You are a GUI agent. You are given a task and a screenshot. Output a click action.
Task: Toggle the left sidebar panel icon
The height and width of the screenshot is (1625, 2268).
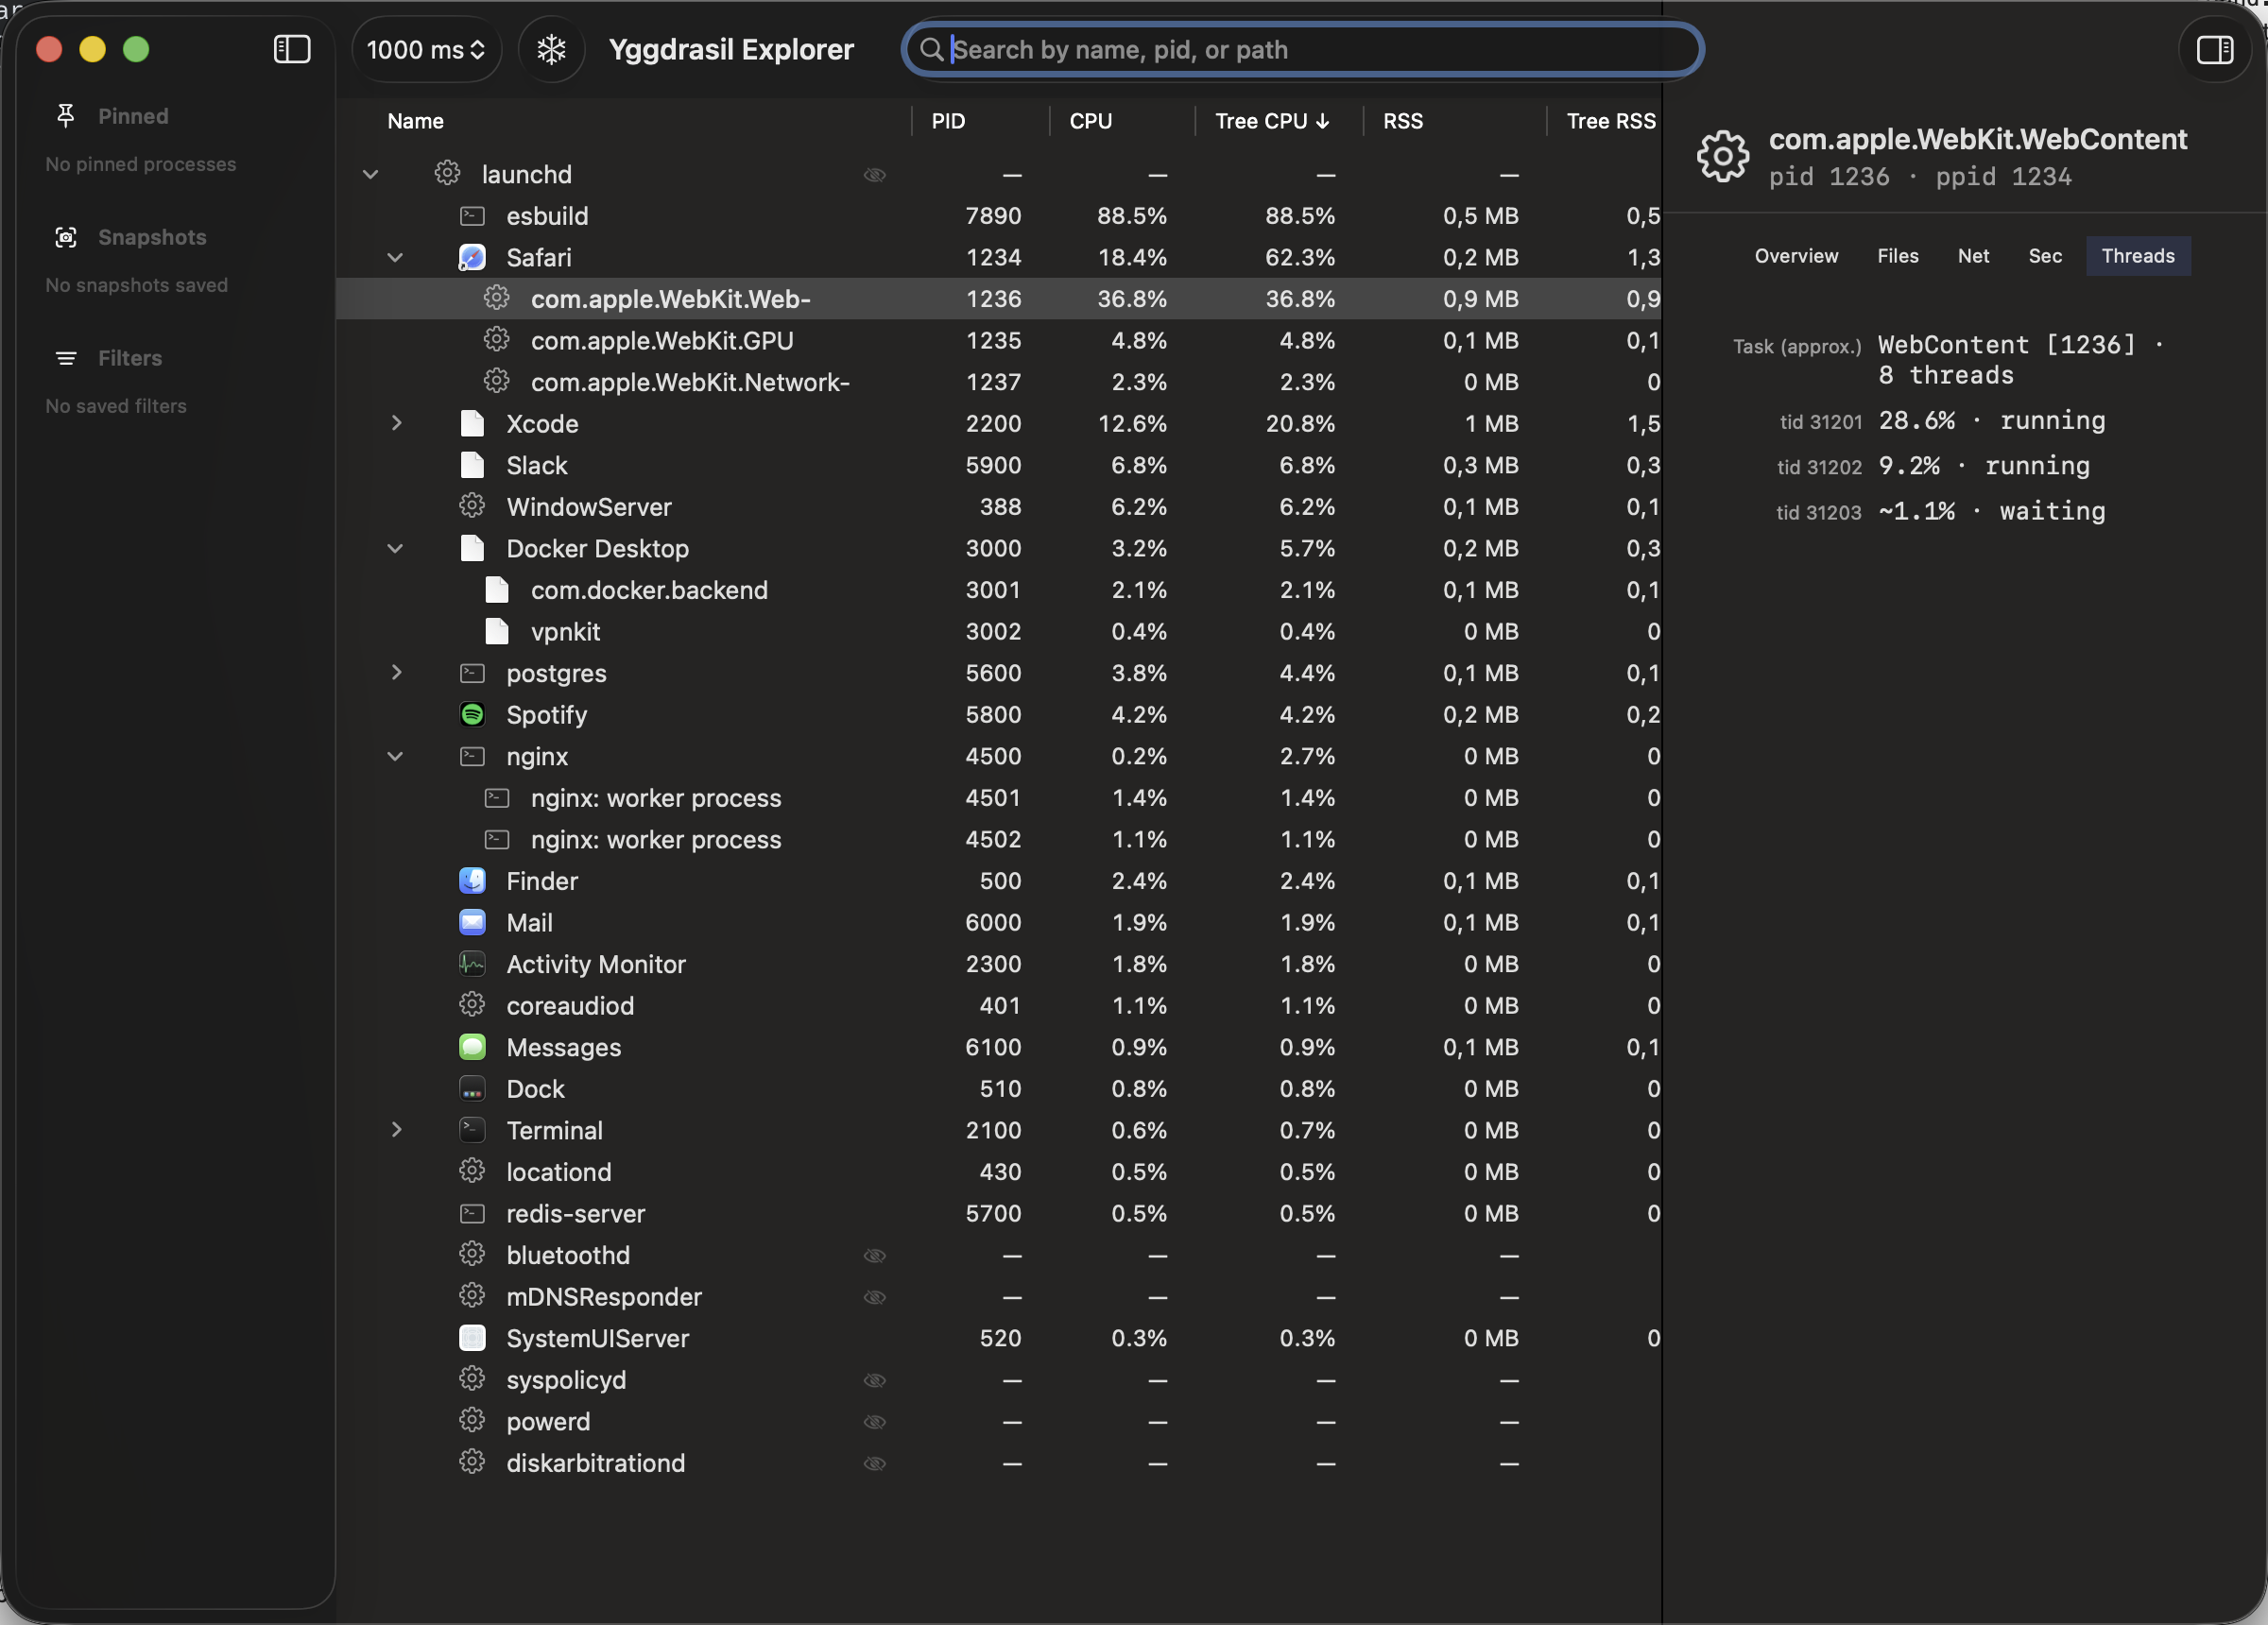click(292, 49)
